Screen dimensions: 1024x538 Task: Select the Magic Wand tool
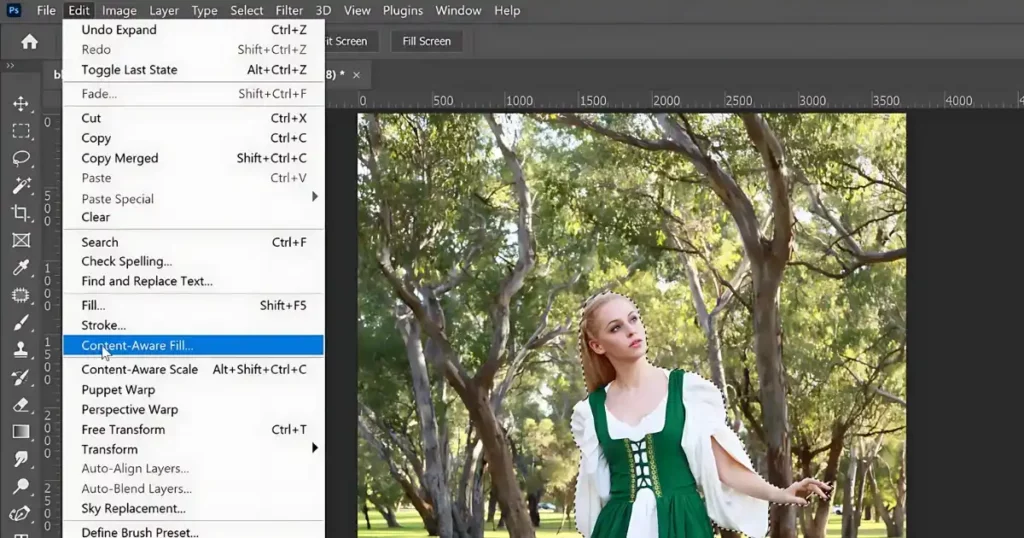(21, 186)
